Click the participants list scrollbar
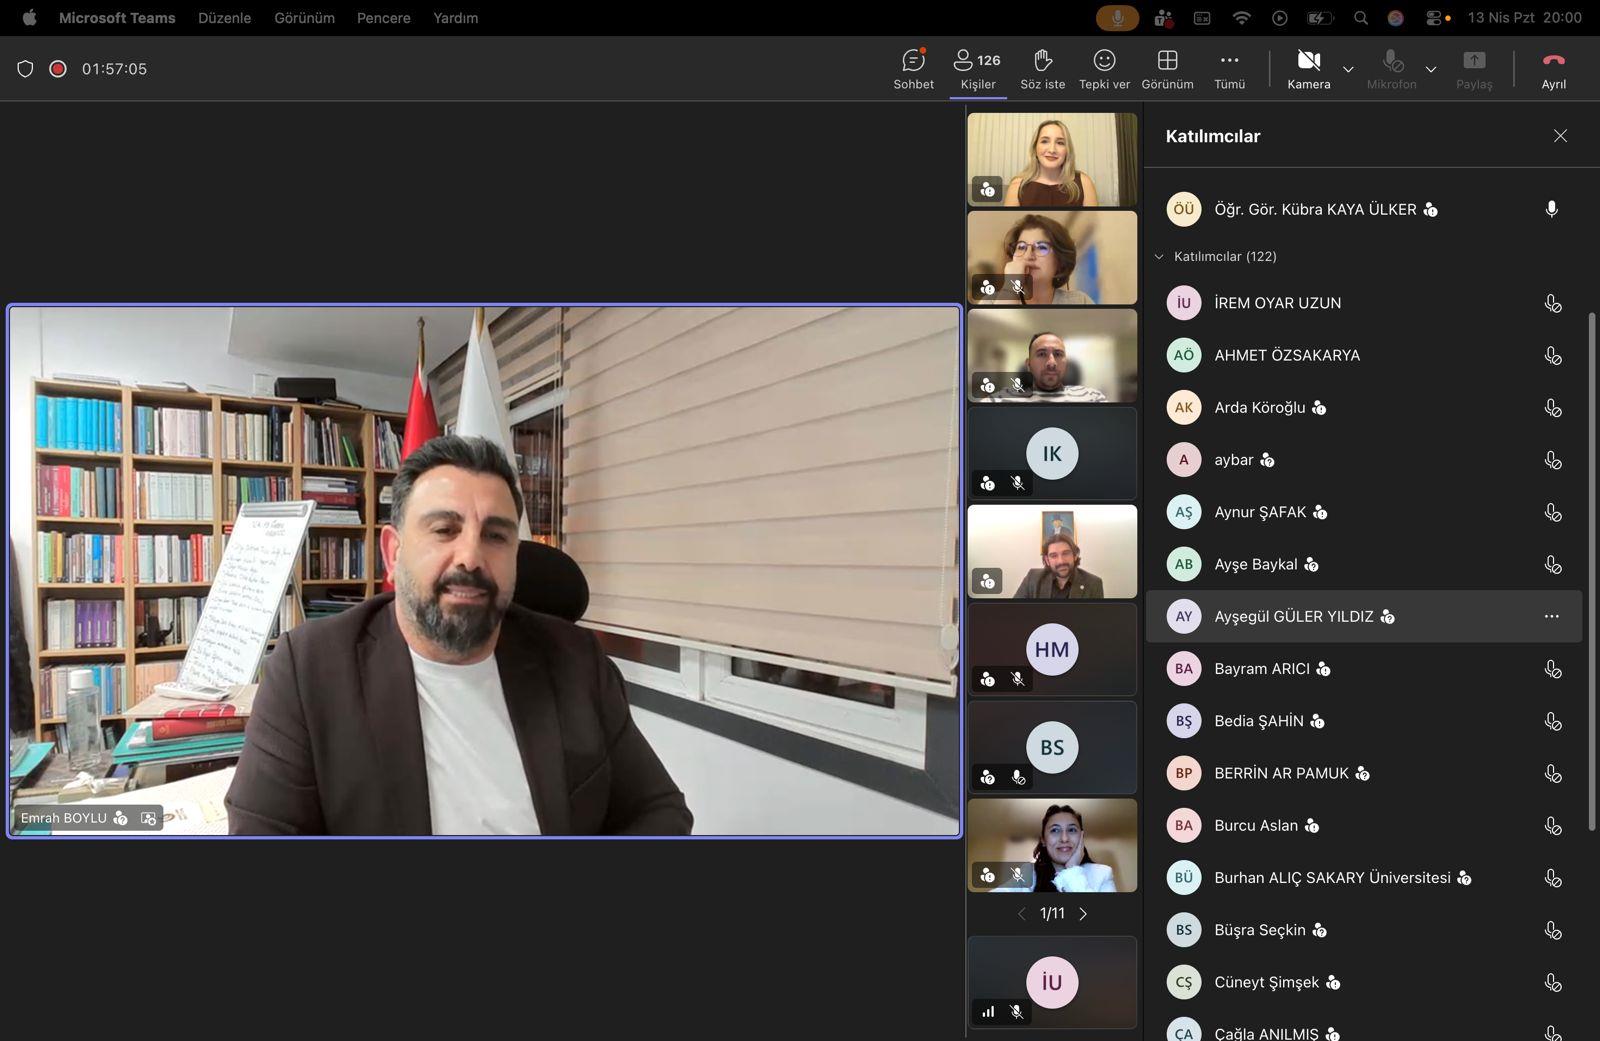Viewport: 1600px width, 1041px height. [x=1592, y=570]
